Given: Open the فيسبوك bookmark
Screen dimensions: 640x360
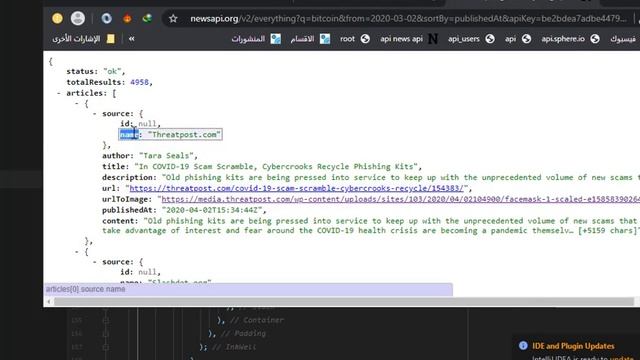Looking at the screenshot, I should click(622, 39).
